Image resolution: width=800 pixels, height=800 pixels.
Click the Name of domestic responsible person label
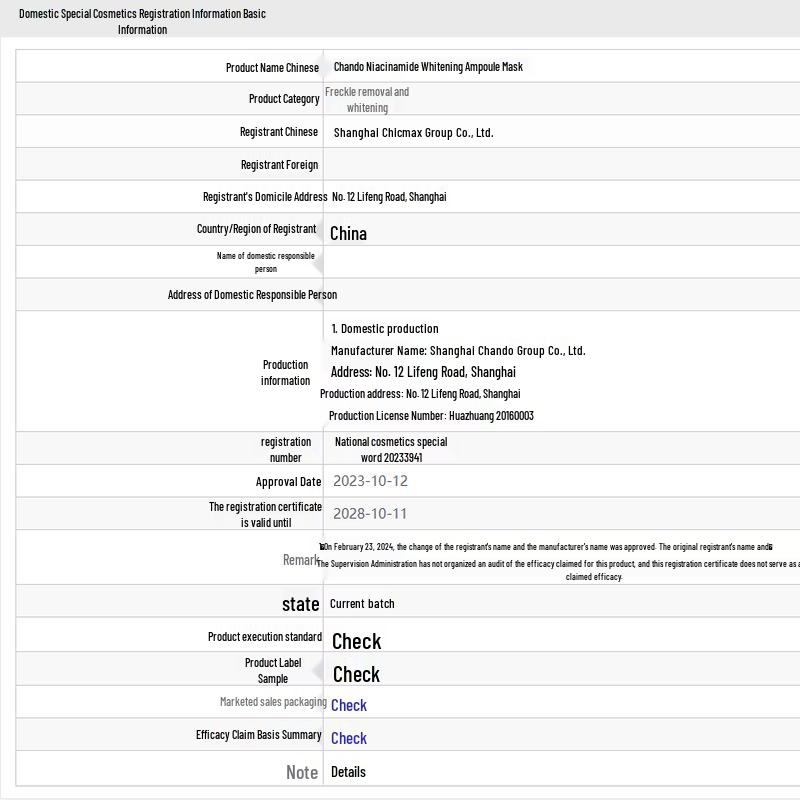(265, 262)
